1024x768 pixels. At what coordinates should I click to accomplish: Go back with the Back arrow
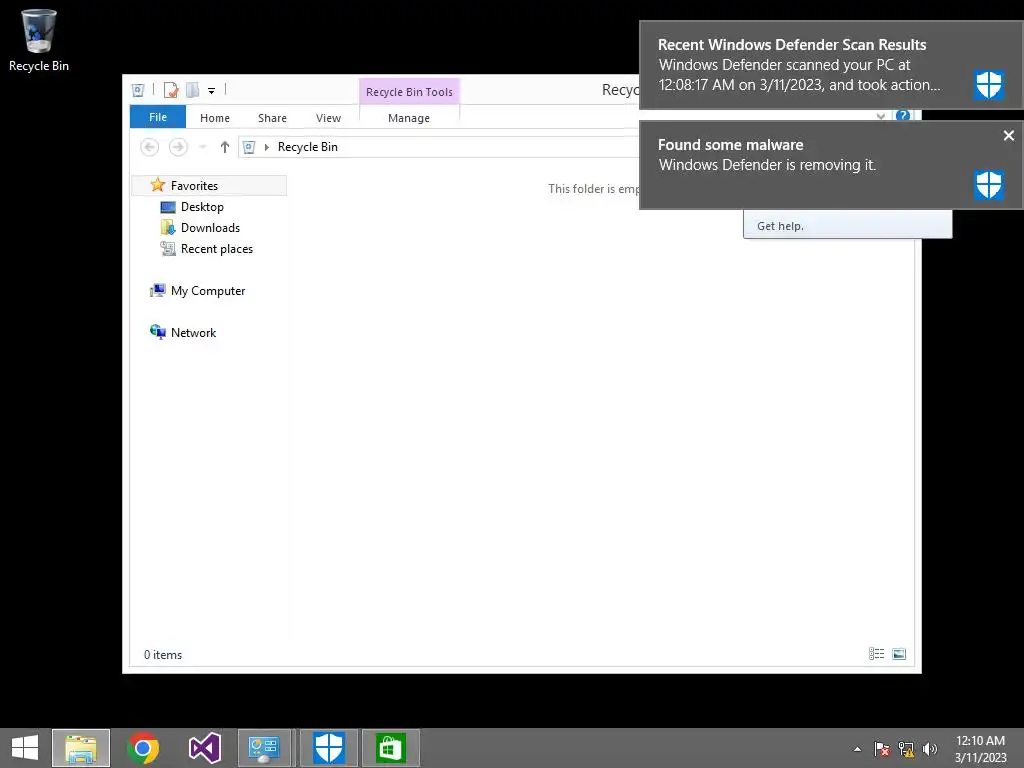coord(150,147)
